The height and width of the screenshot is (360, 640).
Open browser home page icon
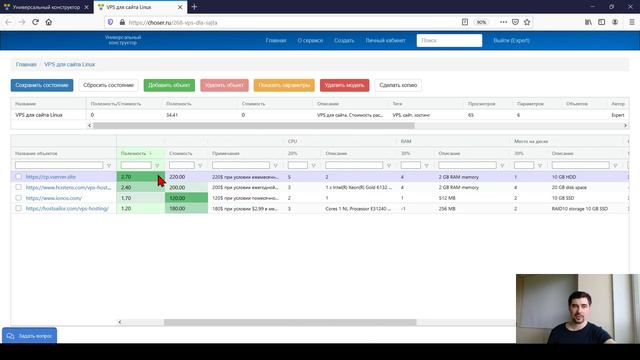[49, 22]
